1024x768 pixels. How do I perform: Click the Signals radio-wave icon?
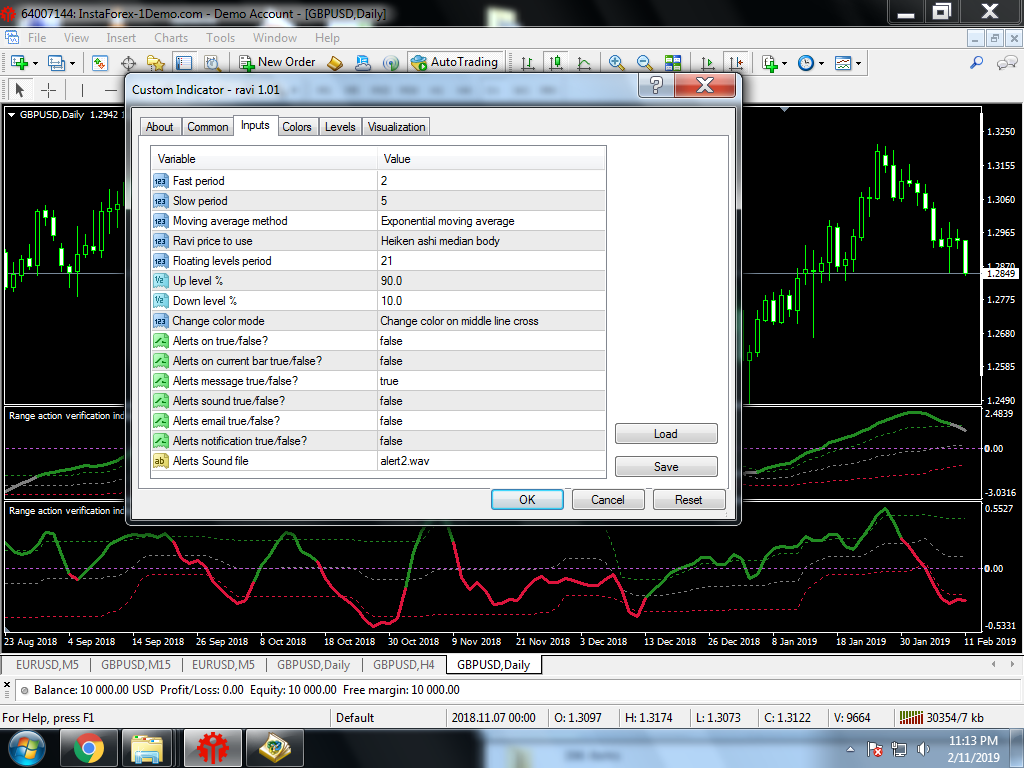[391, 63]
